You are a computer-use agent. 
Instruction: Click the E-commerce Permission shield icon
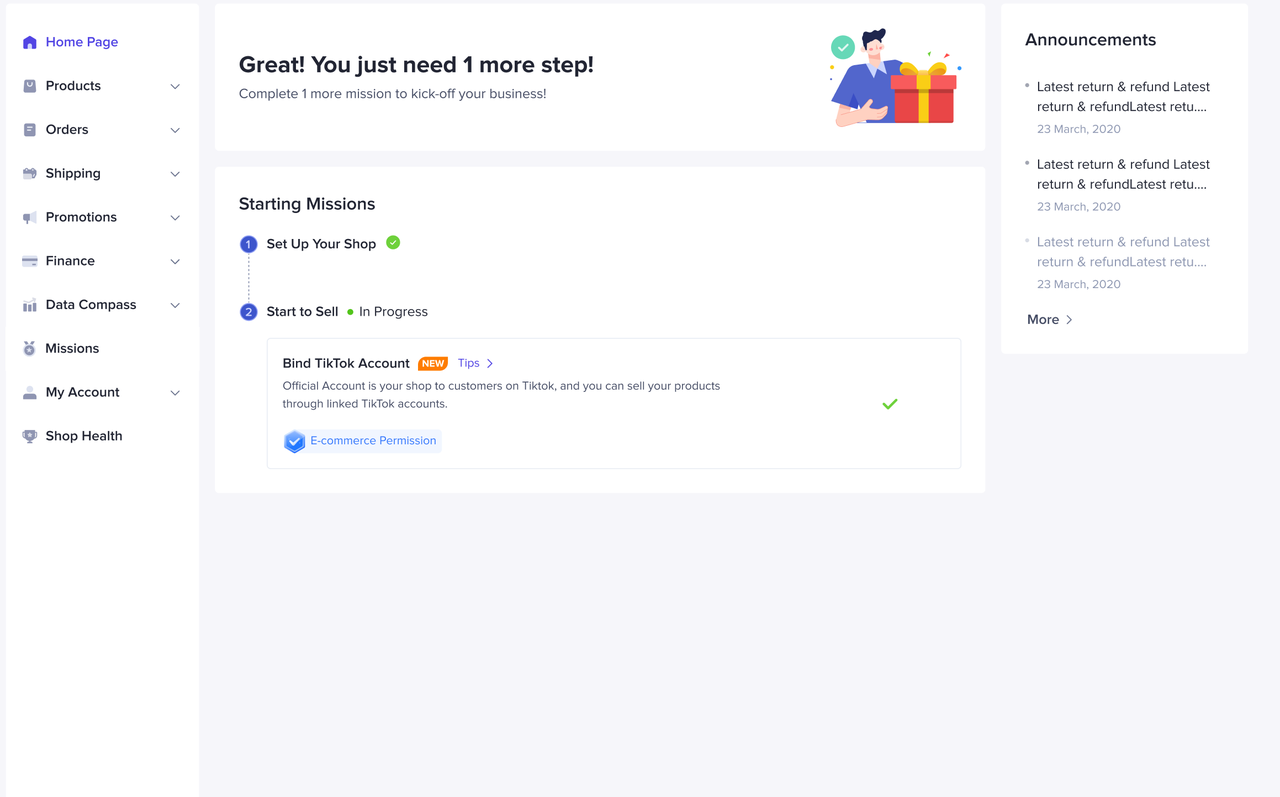click(x=294, y=441)
